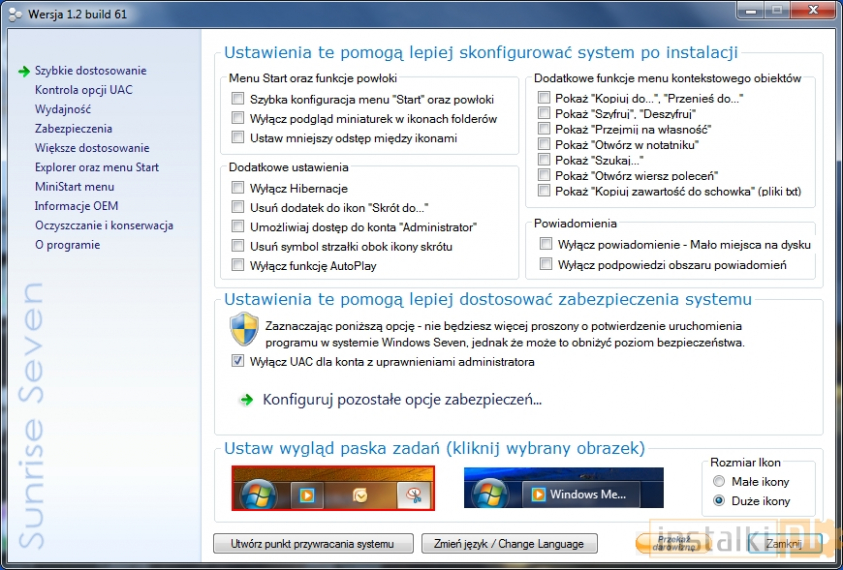Check Wyłącz funkcję AutoPlay
This screenshot has height=570, width=843.
238,265
